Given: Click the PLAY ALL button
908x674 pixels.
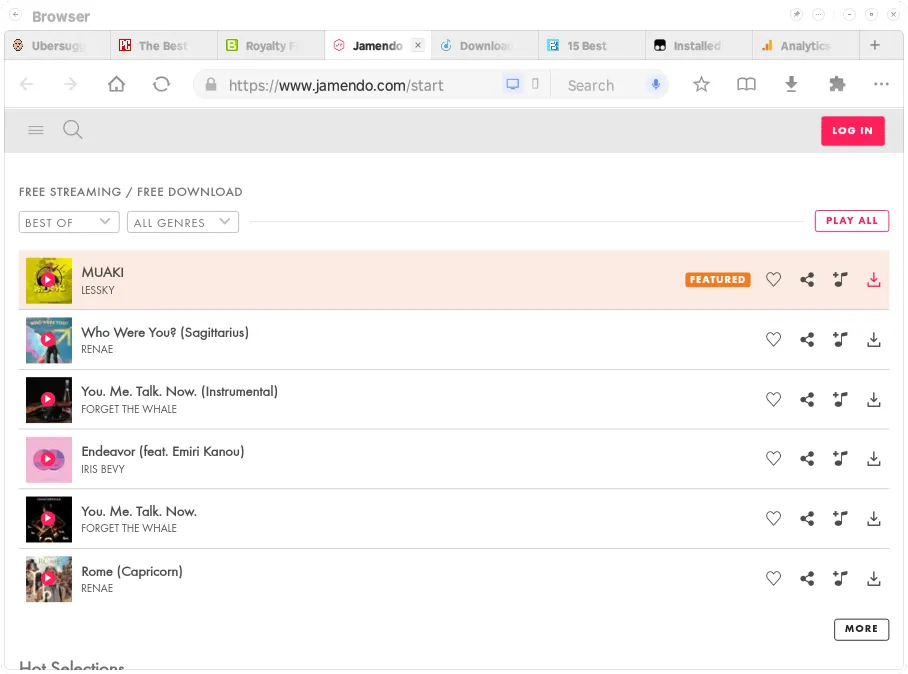Looking at the screenshot, I should click(x=851, y=221).
